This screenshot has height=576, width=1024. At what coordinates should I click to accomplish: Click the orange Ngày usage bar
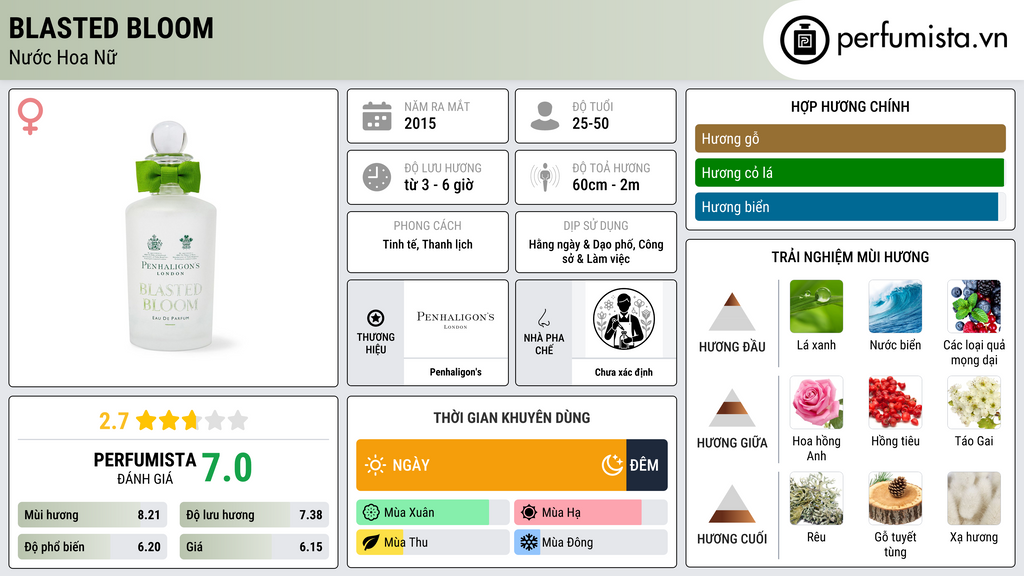491,465
